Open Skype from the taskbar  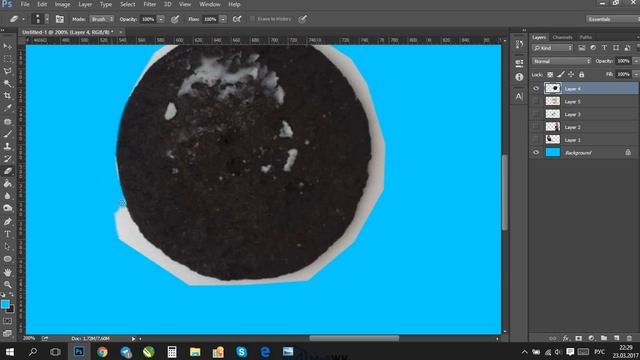point(242,351)
